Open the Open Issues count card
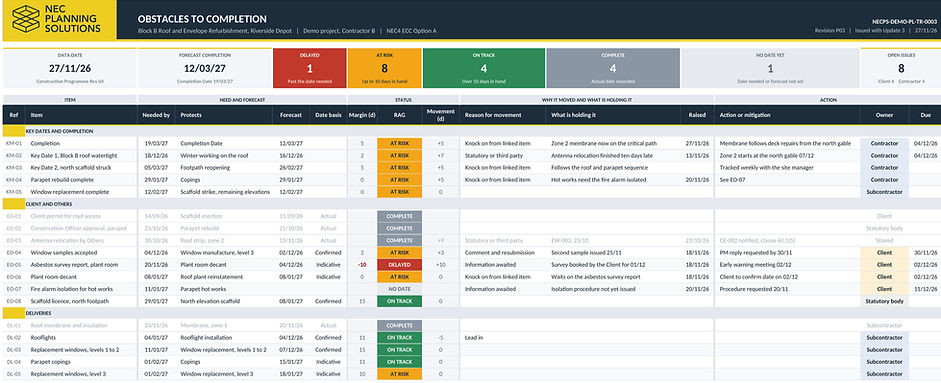 click(901, 68)
